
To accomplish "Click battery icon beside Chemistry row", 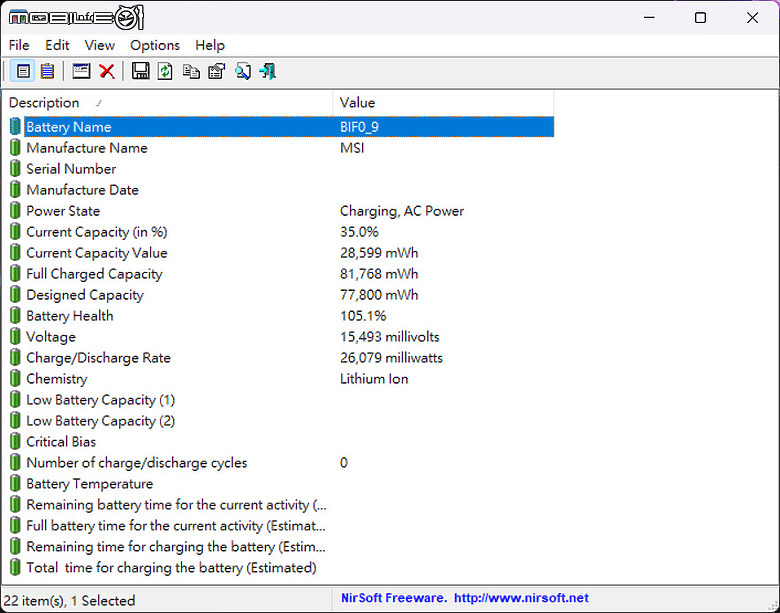I will (x=15, y=379).
